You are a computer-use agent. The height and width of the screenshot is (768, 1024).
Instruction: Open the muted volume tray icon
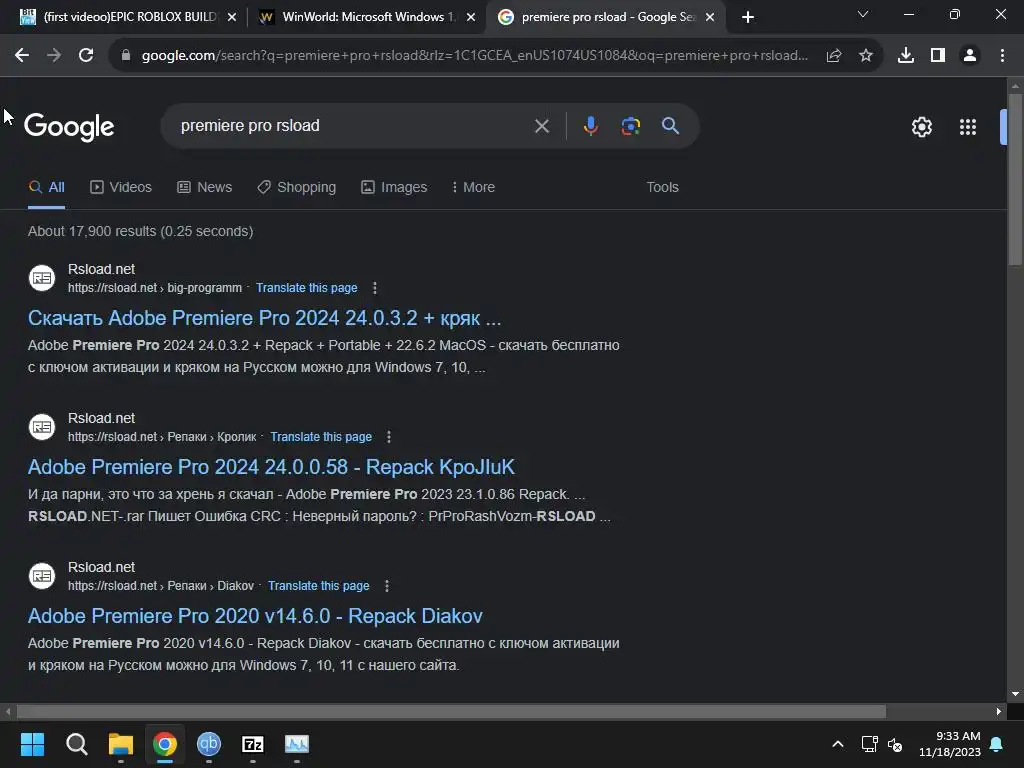pyautogui.click(x=895, y=744)
